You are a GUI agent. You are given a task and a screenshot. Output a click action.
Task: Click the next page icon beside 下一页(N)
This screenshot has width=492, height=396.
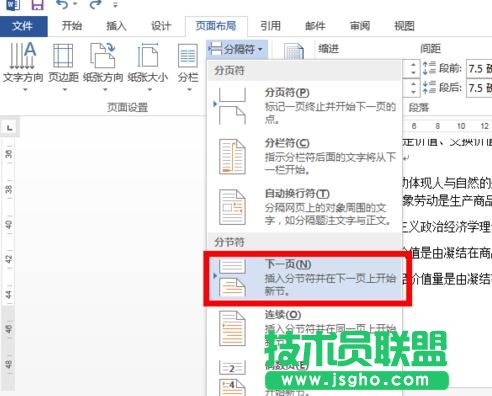[x=232, y=278]
